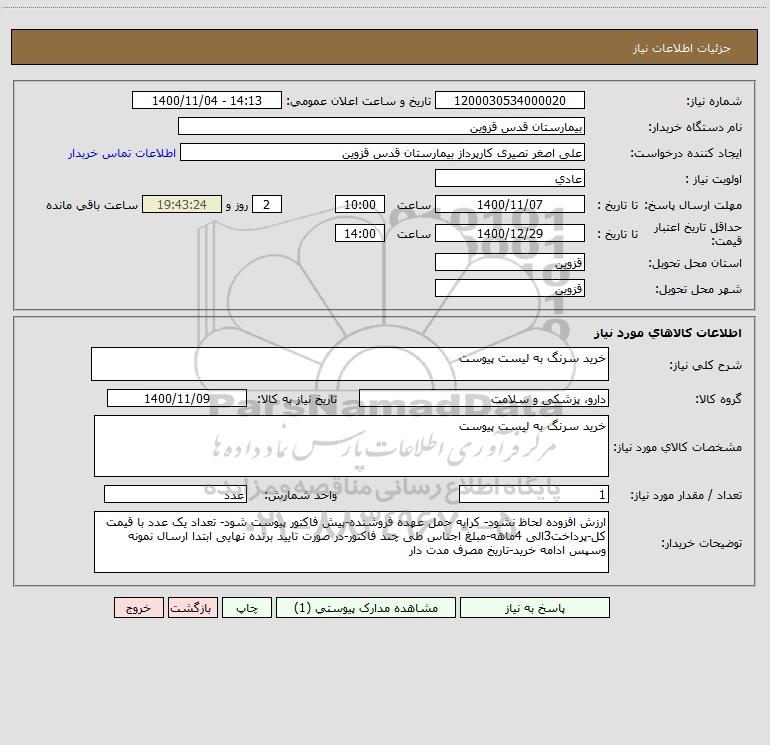Click the label مهلت ارسال پاسخ
This screenshot has height=745, width=770.
[693, 205]
